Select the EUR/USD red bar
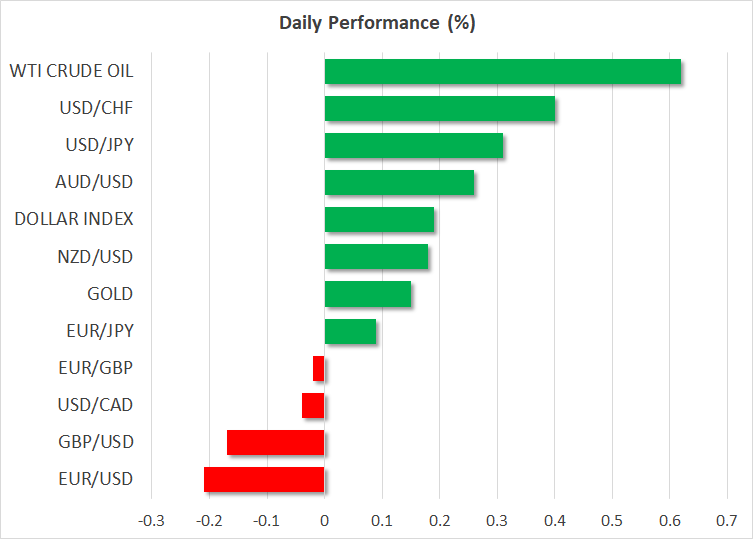This screenshot has width=753, height=539. coord(264,479)
